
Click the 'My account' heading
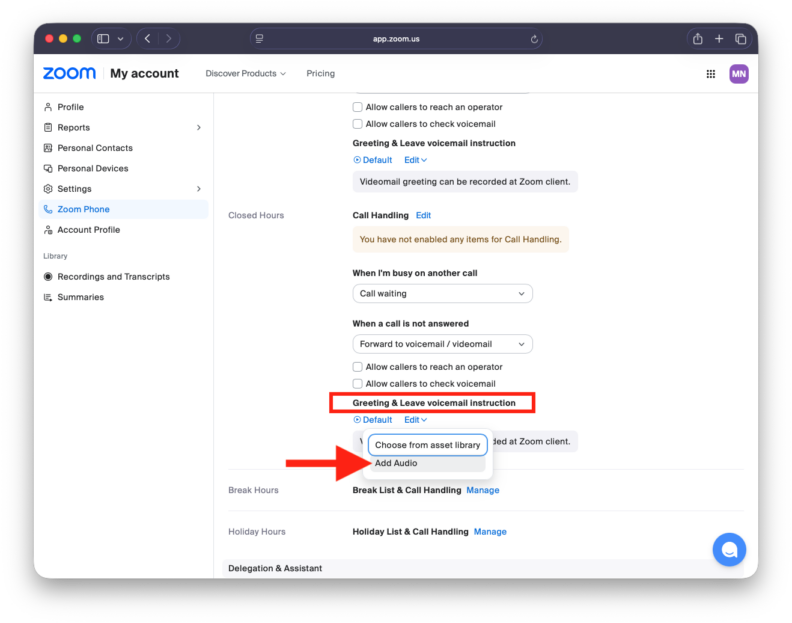[144, 73]
